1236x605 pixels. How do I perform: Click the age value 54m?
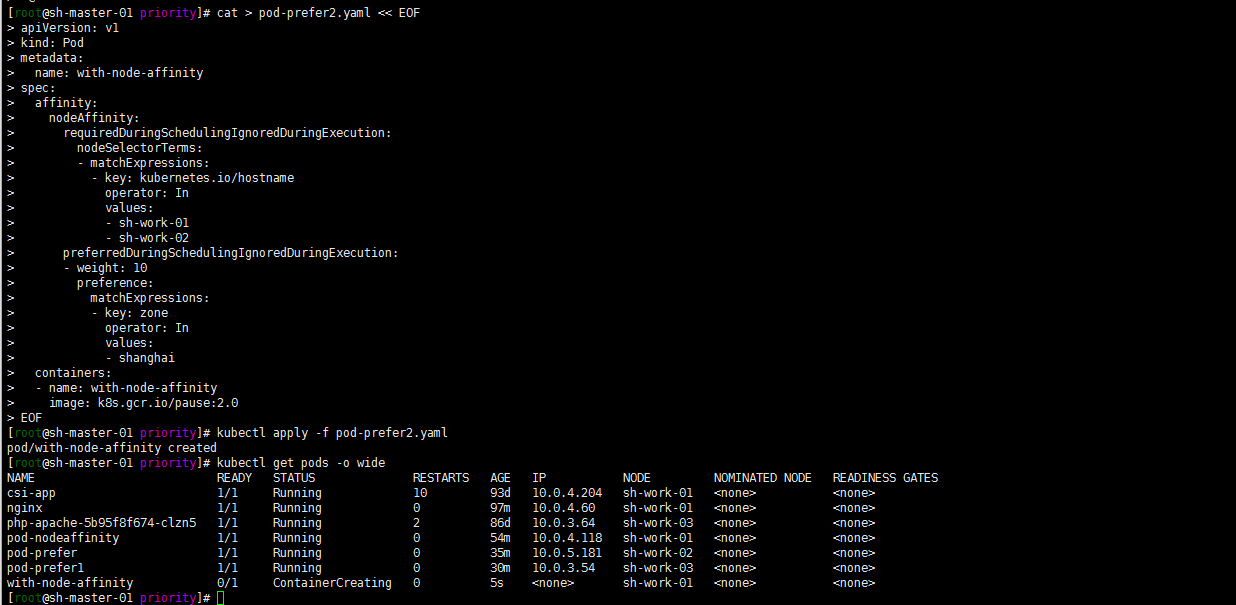pos(500,538)
